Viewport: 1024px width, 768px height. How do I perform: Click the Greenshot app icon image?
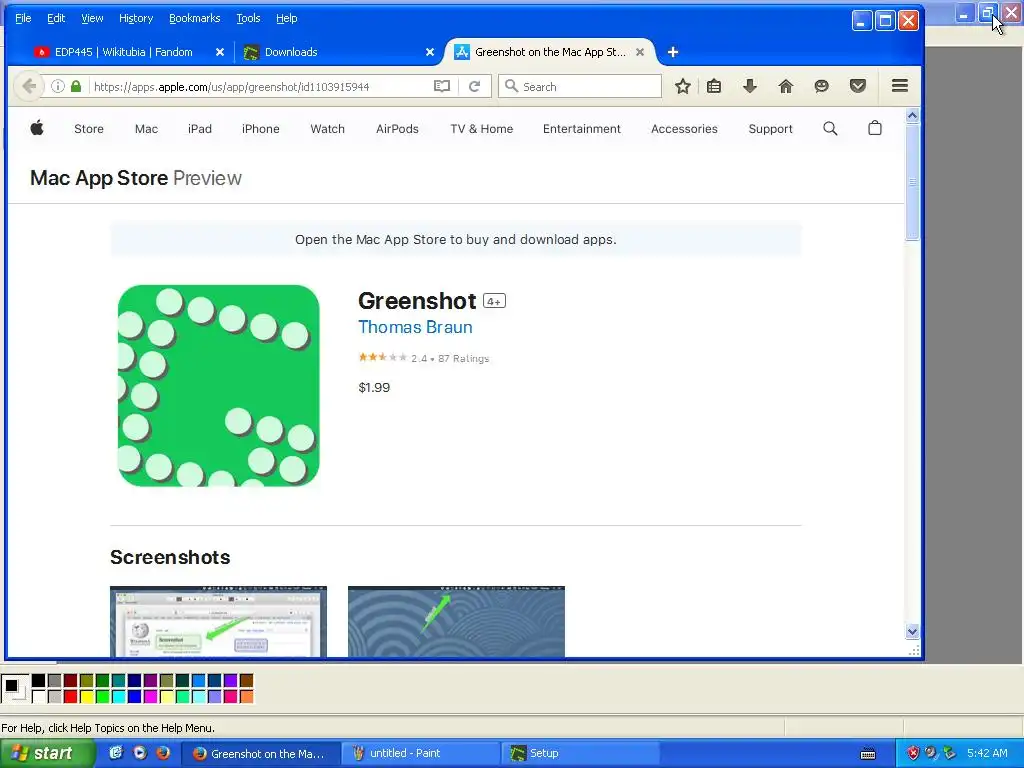point(219,385)
